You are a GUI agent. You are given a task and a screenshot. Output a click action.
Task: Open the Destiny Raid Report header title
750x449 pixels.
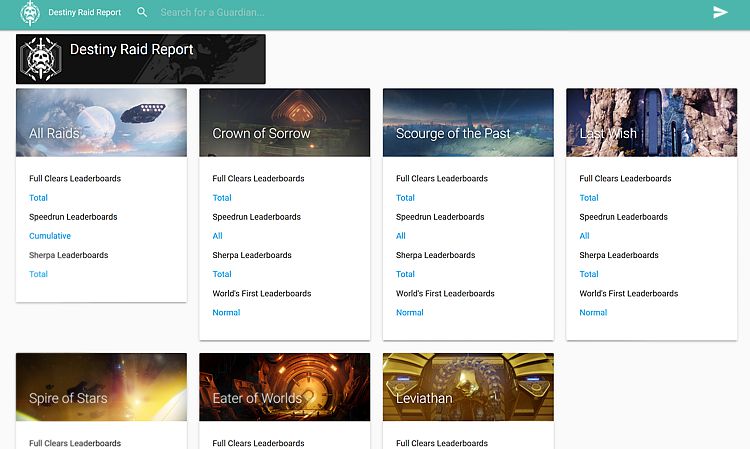point(85,12)
